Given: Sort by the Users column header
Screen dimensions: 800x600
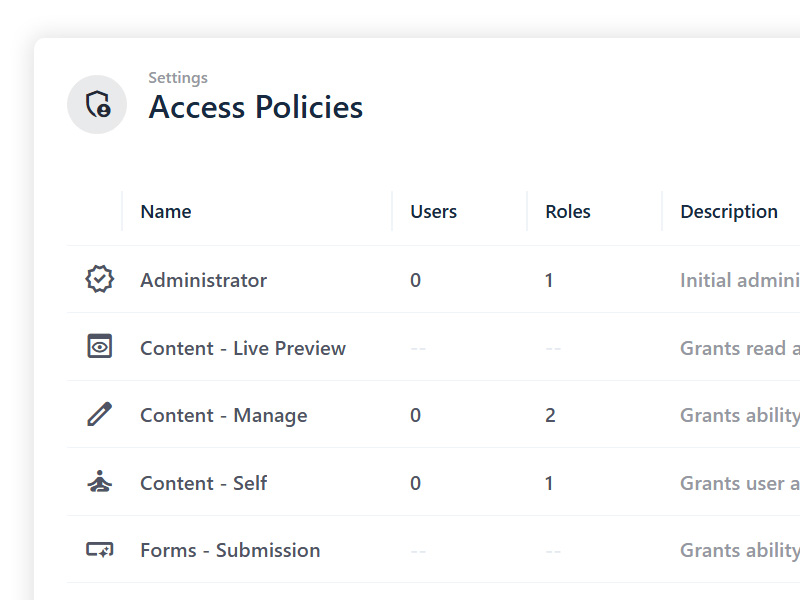Looking at the screenshot, I should 433,212.
